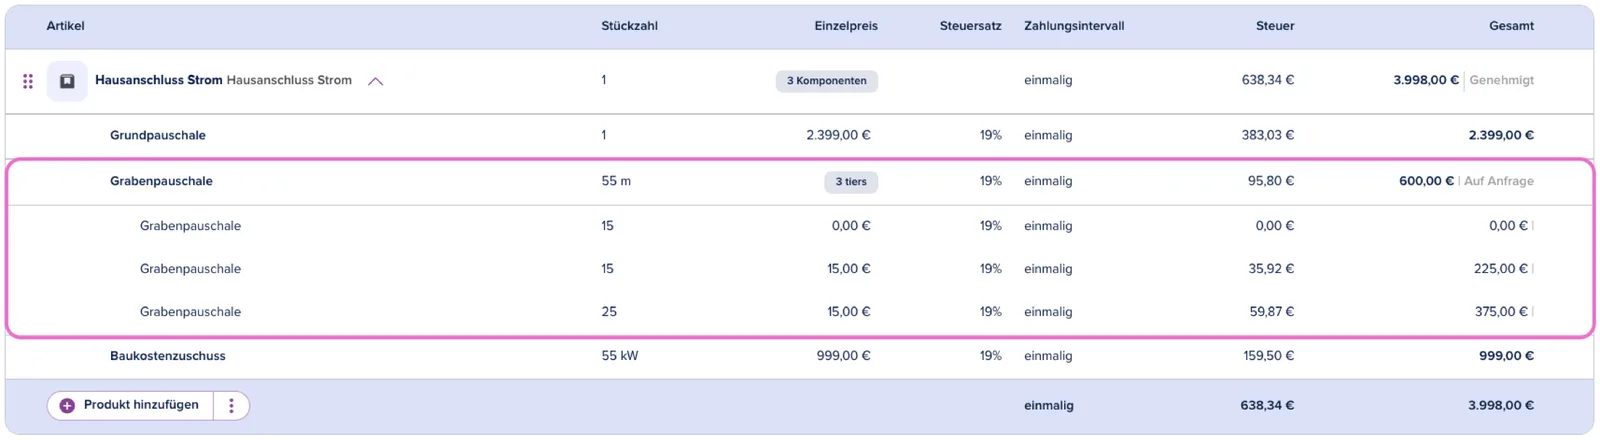Click the purple plus icon in Produkt hinzufügen

click(x=67, y=406)
